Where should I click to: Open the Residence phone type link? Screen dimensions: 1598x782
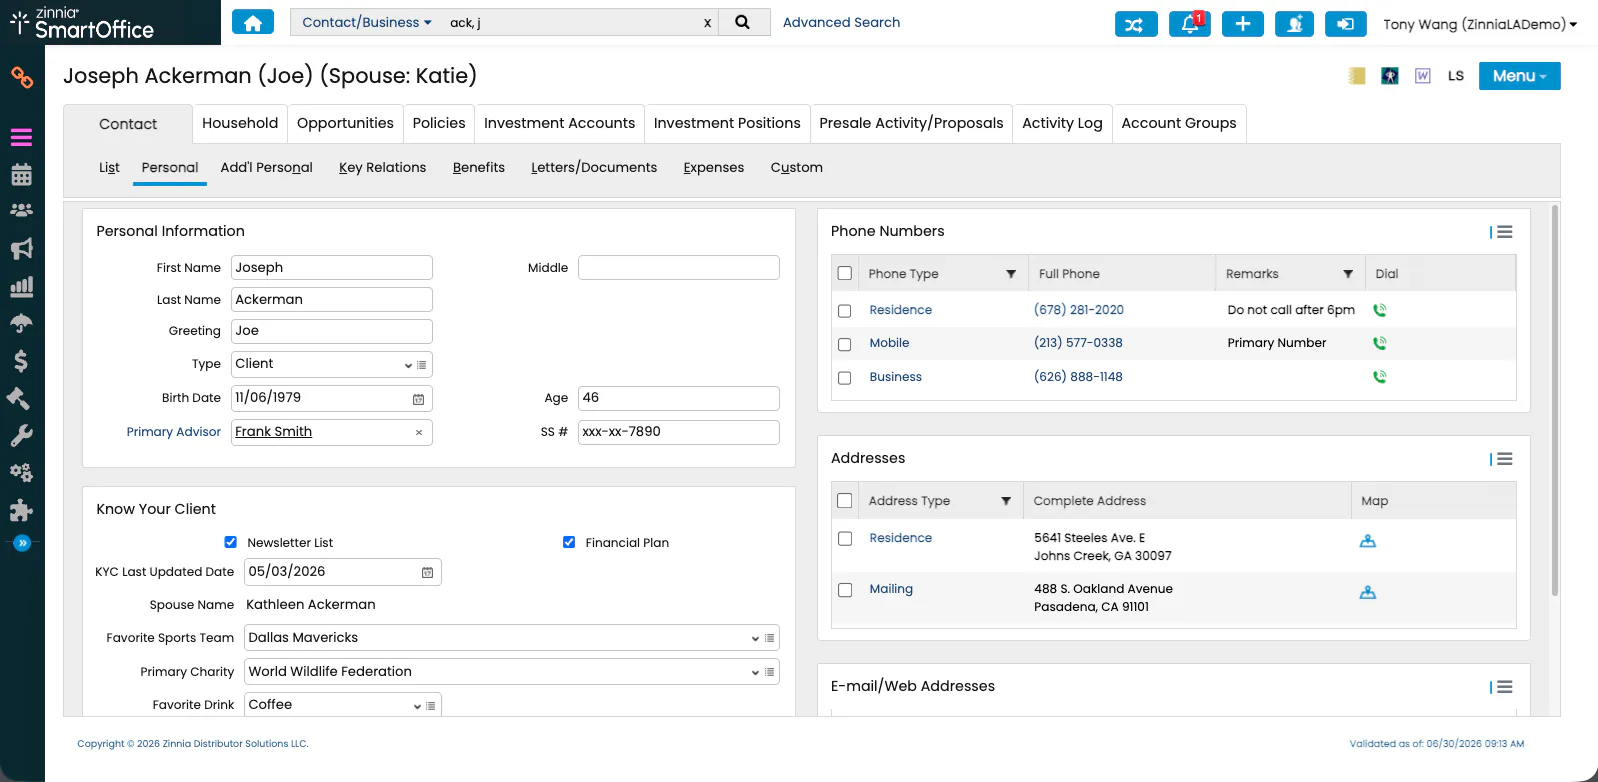coord(900,310)
